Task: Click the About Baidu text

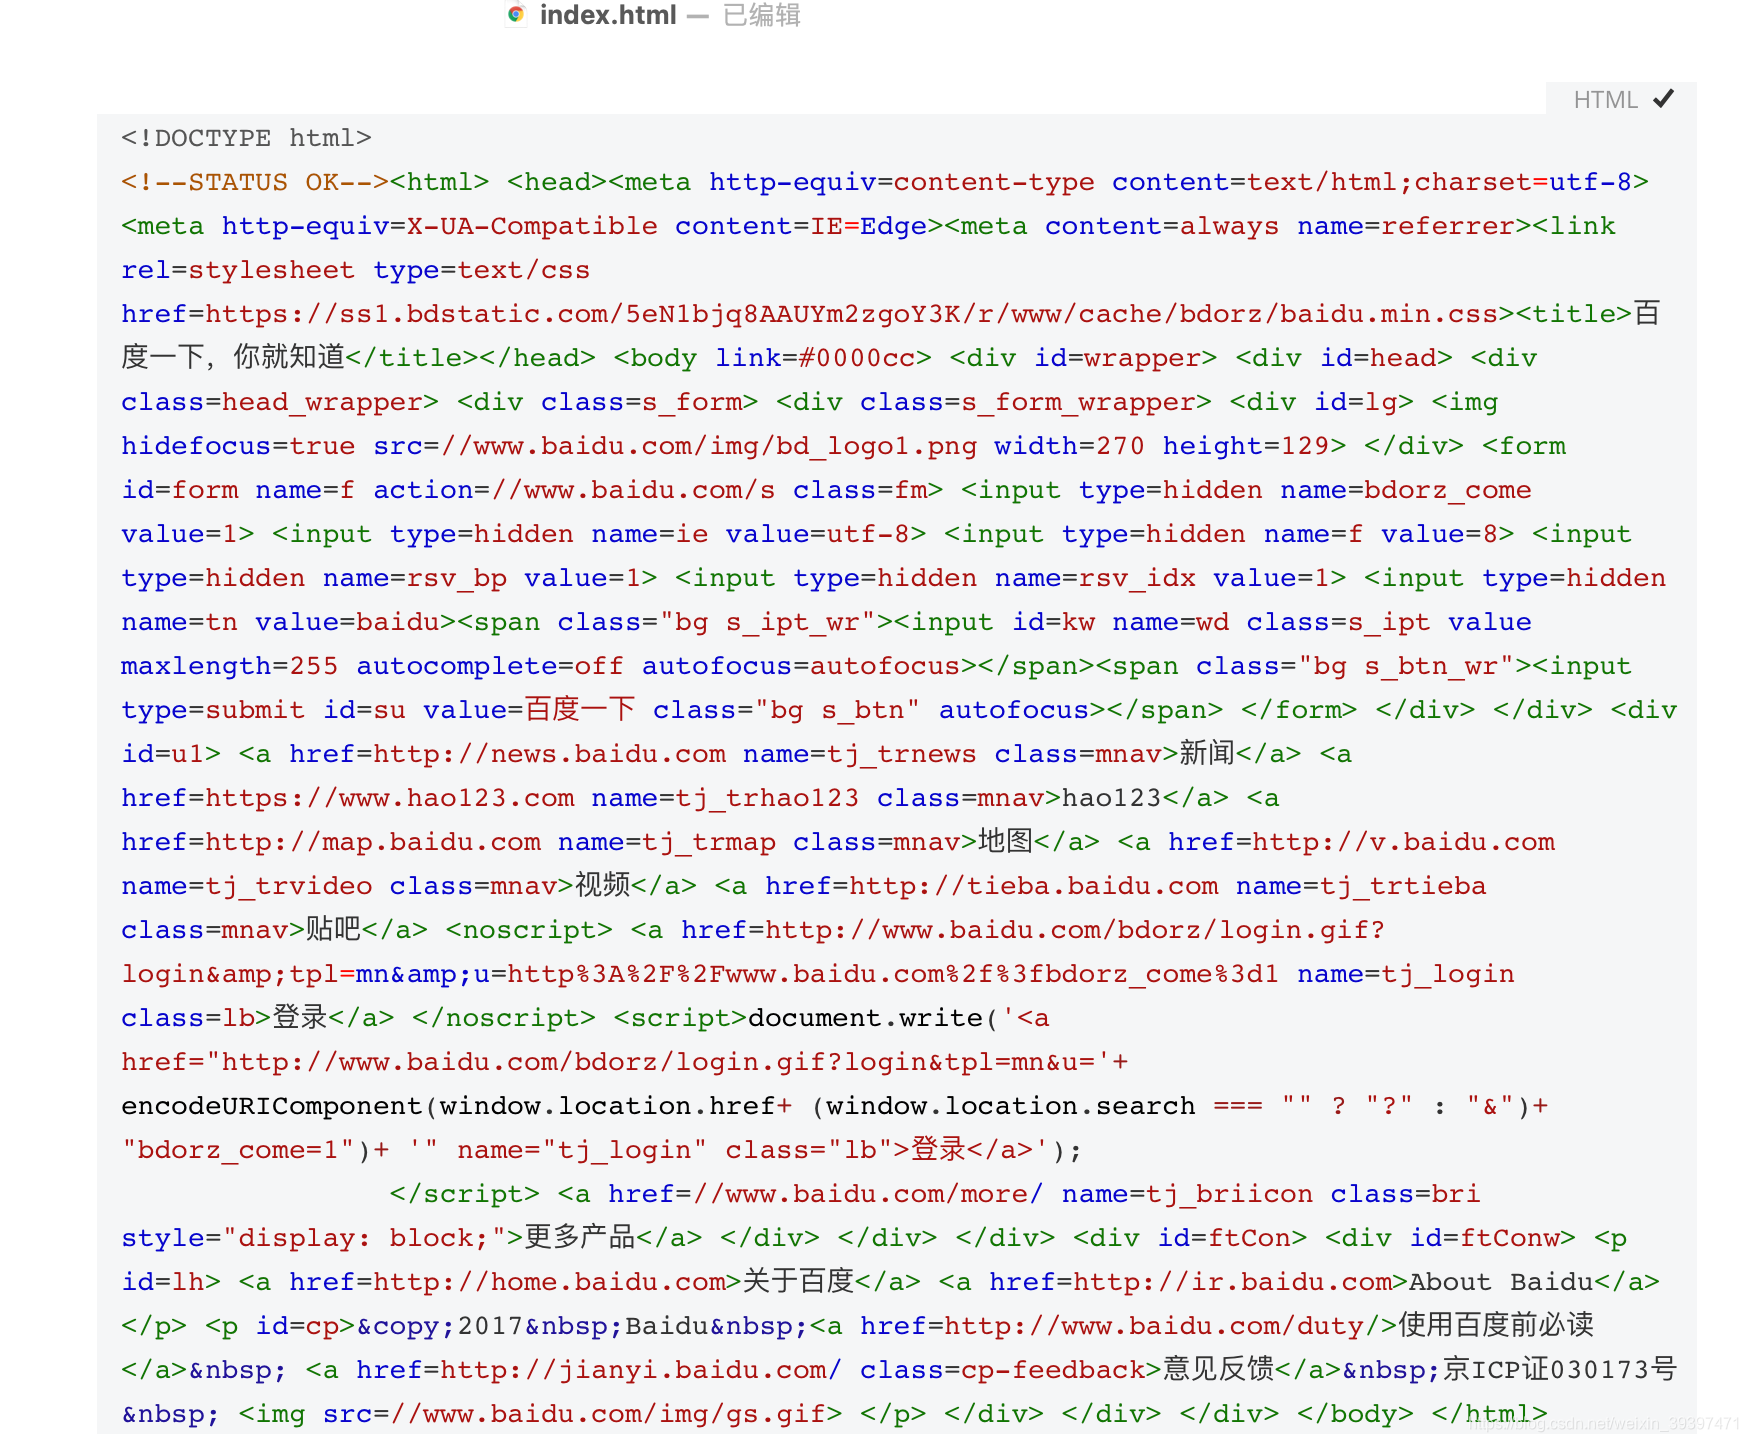Action: pos(1501,1282)
